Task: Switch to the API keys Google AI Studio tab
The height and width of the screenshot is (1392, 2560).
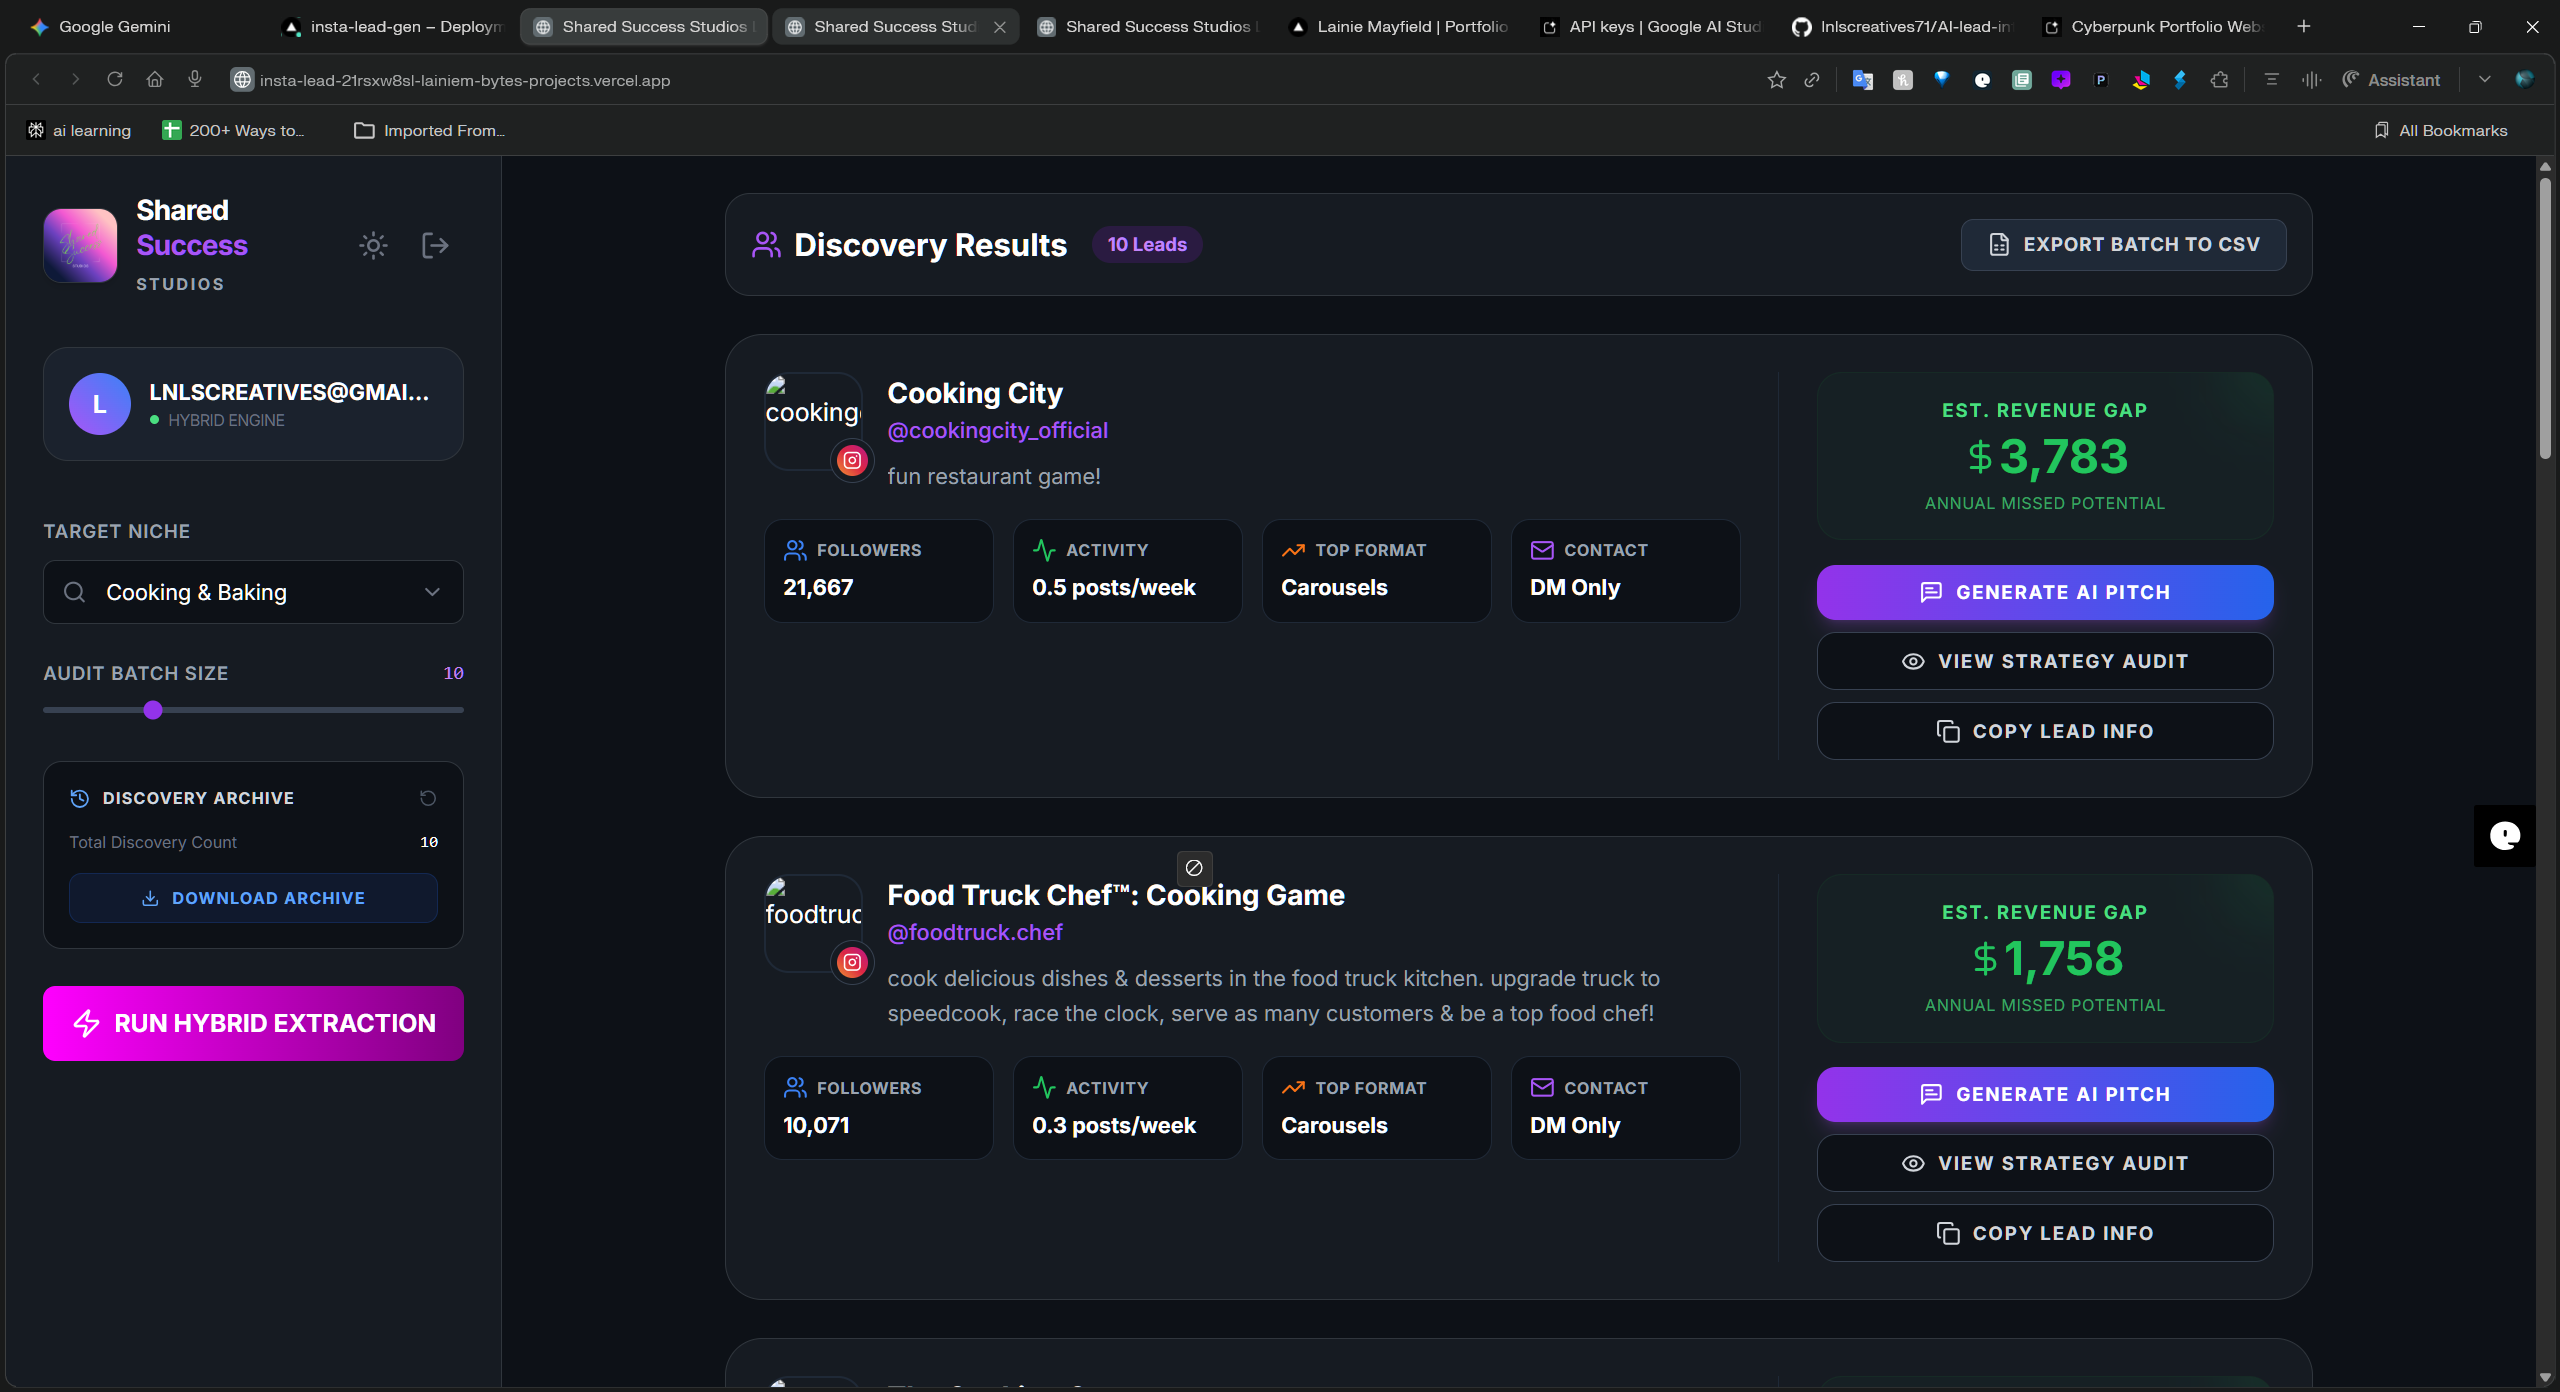Action: pos(1651,27)
